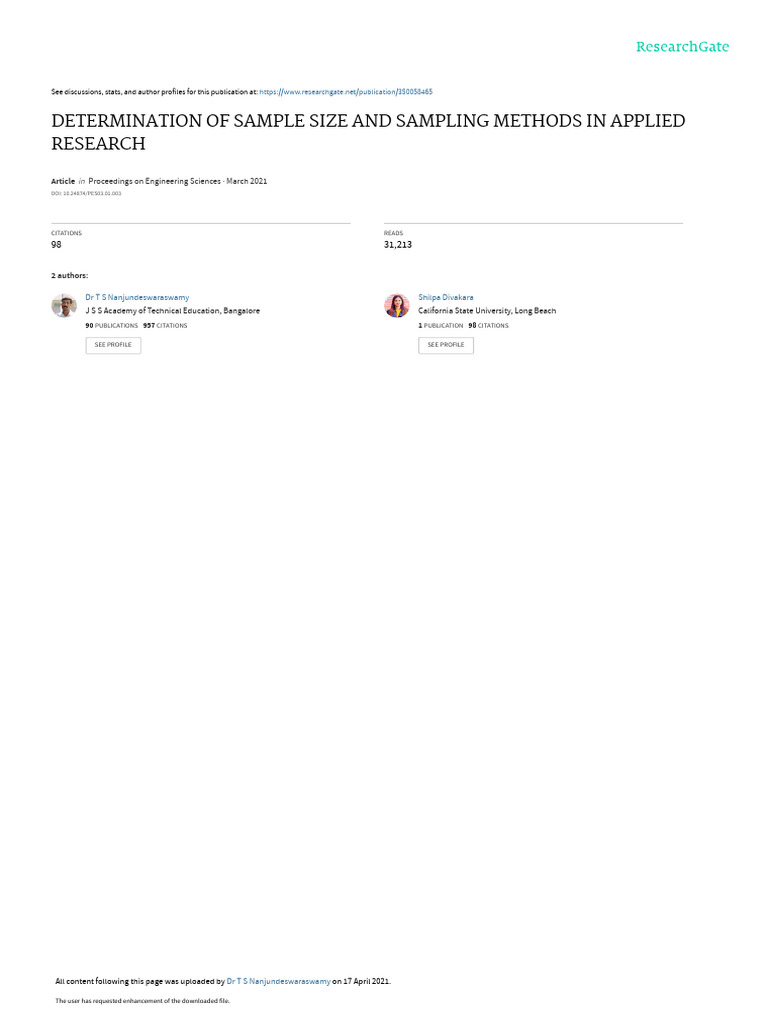This screenshot has width=768, height=1024.
Task: Open the uploader's name link in footer
Action: pyautogui.click(x=278, y=981)
